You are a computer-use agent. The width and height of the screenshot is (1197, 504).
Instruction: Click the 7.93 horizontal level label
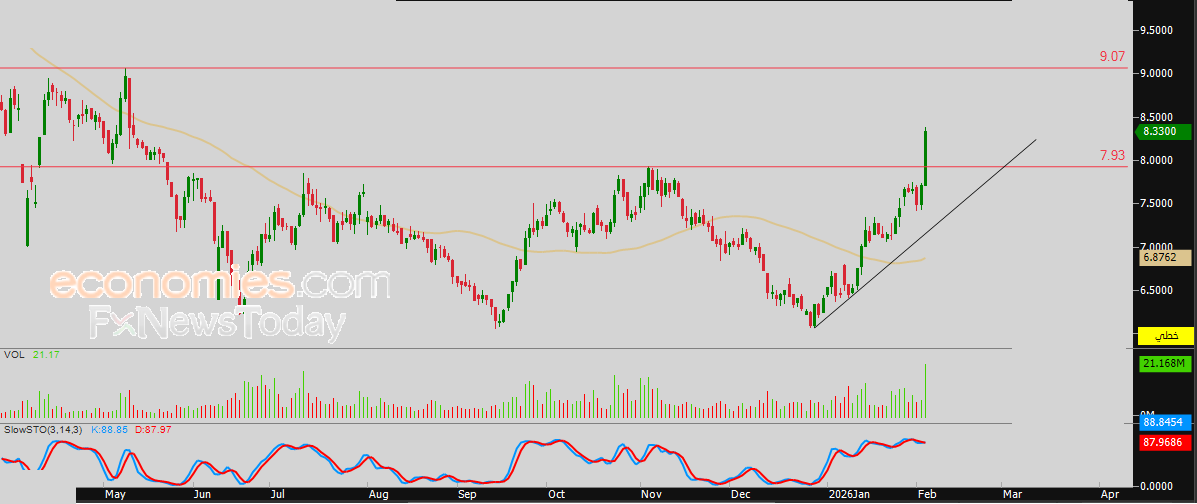point(1112,155)
